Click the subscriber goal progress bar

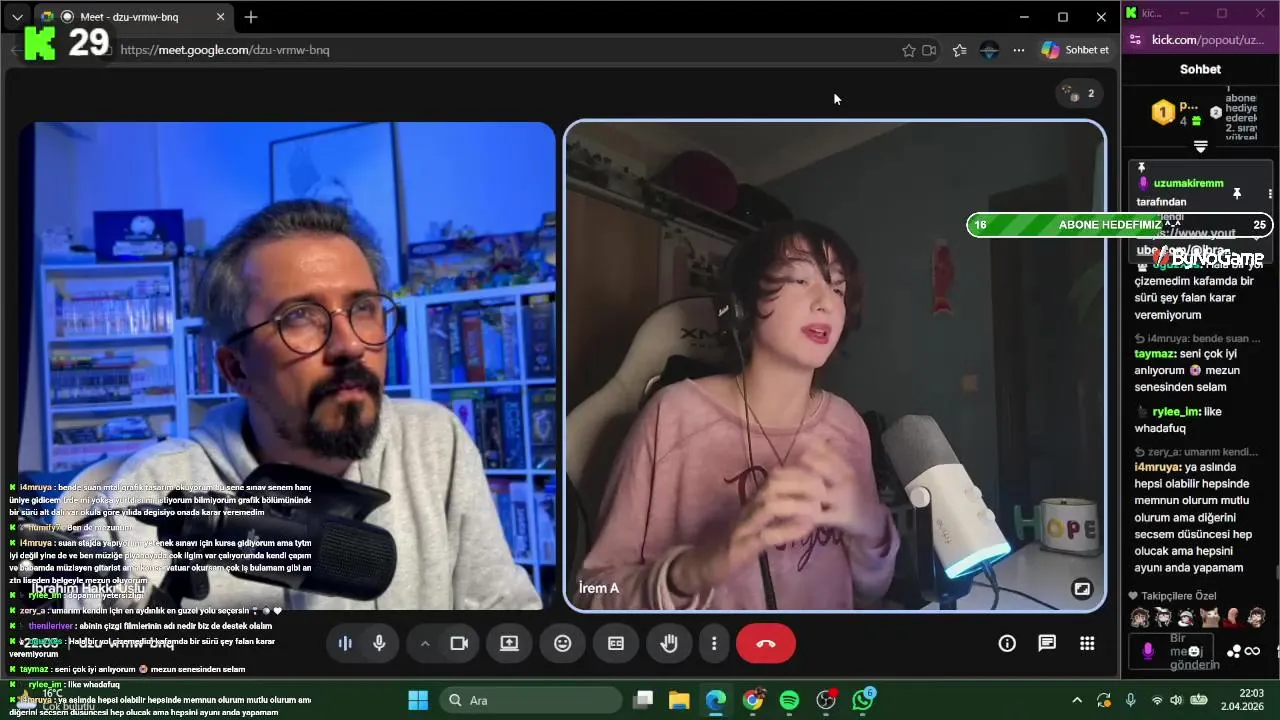pos(1120,224)
